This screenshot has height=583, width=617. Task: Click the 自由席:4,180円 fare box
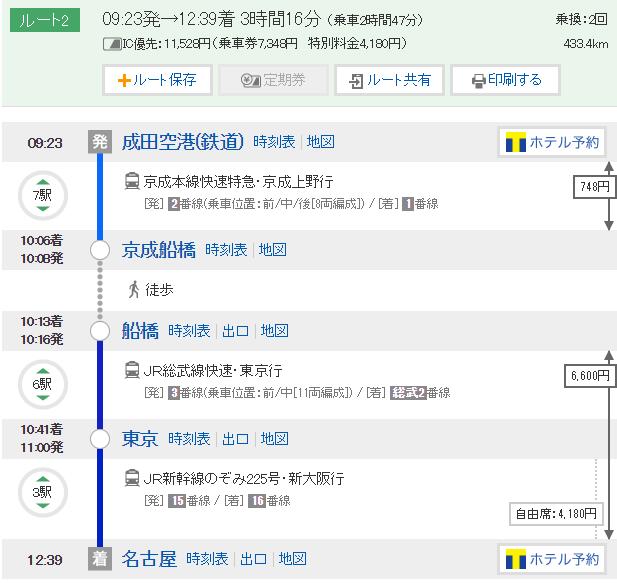pyautogui.click(x=556, y=514)
